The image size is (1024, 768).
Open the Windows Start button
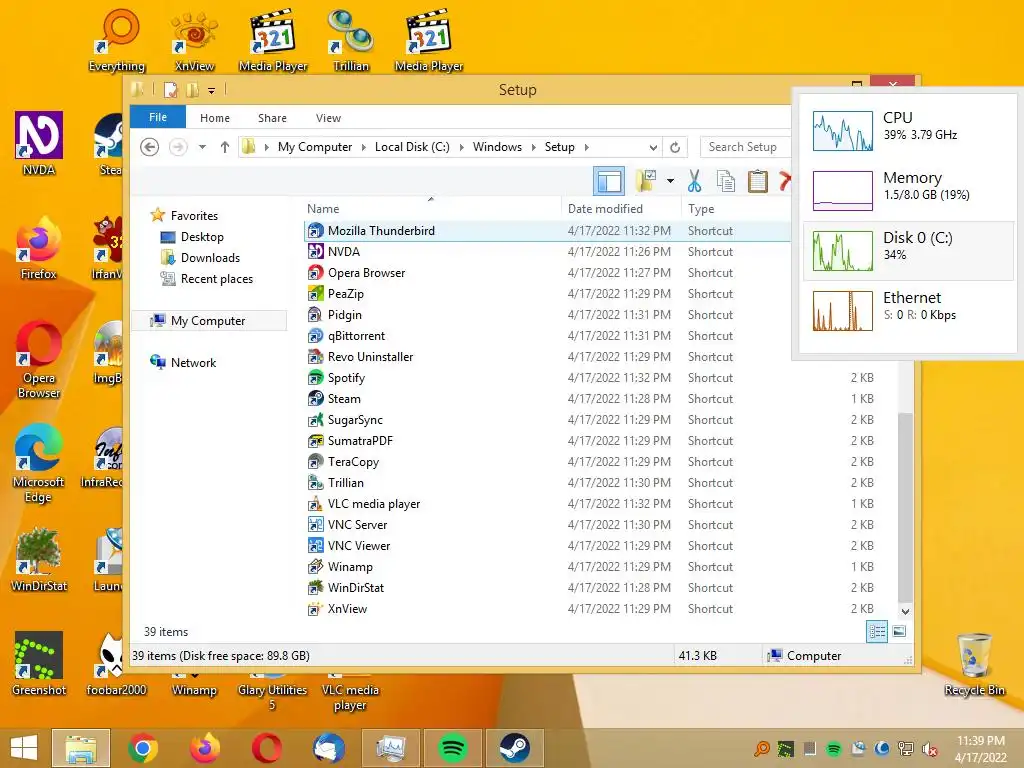click(x=24, y=748)
